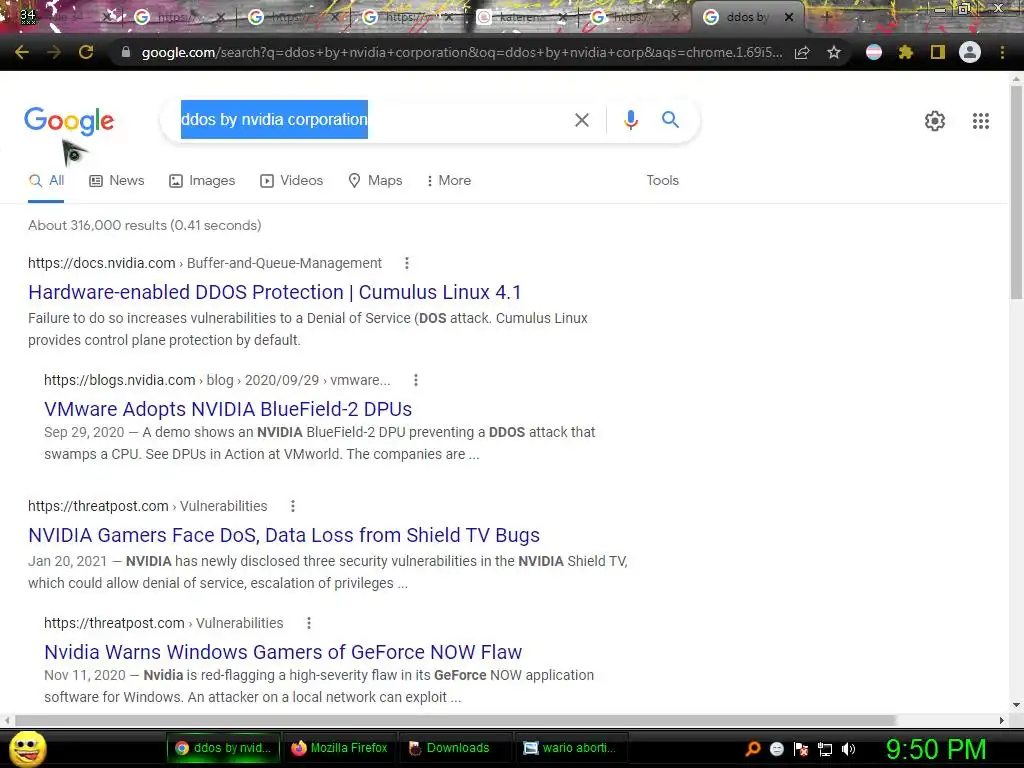Switch to the Images results tab

click(202, 180)
